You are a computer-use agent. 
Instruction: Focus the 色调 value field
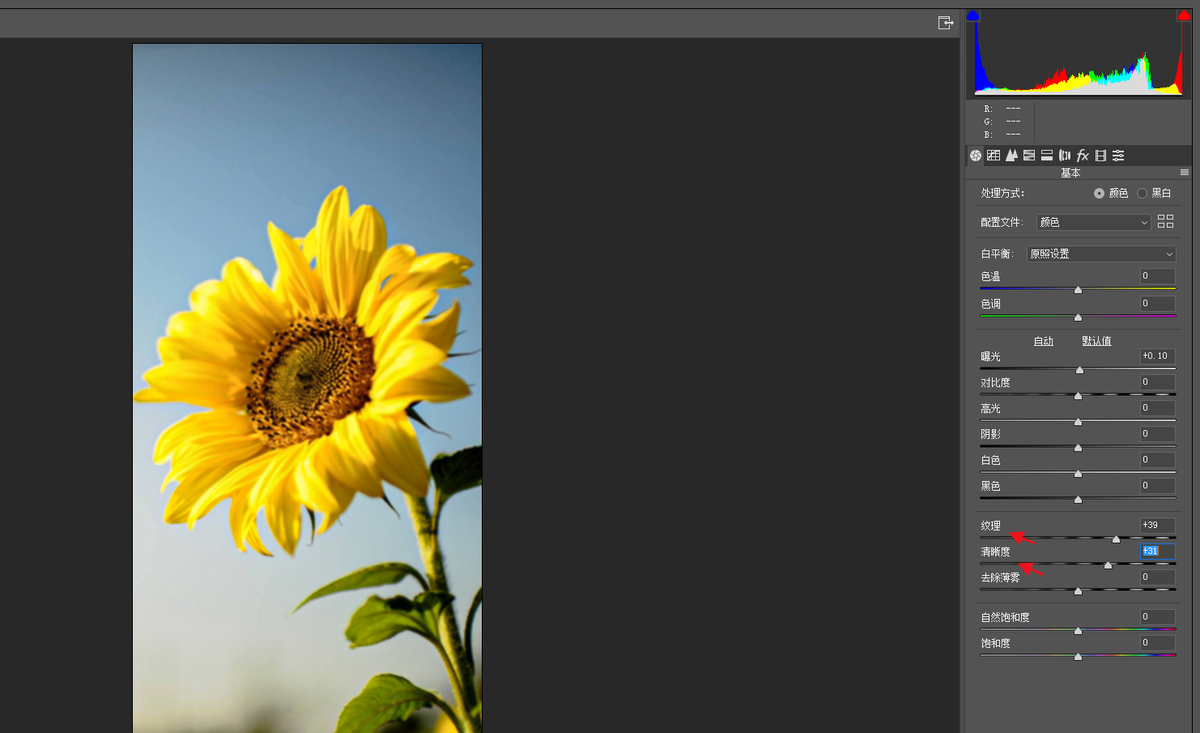point(1158,303)
